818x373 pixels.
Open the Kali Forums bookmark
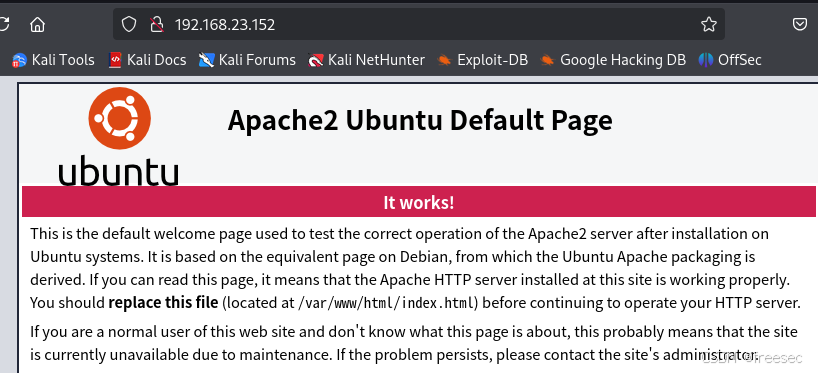point(247,60)
